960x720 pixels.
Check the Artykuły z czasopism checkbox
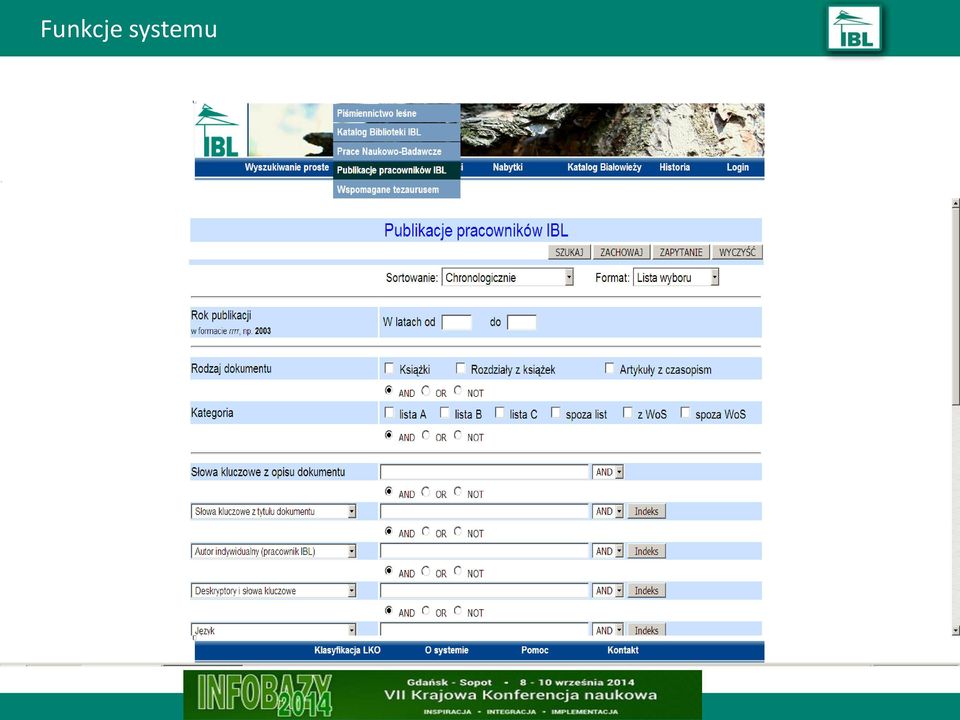609,368
